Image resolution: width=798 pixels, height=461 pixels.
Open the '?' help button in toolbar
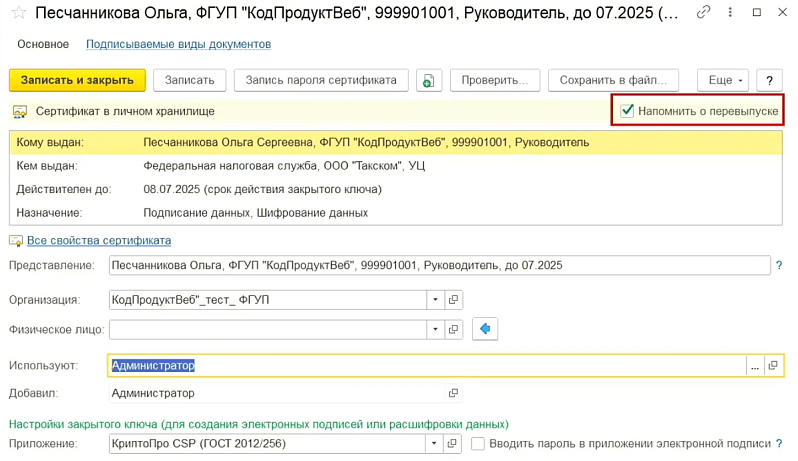770,80
